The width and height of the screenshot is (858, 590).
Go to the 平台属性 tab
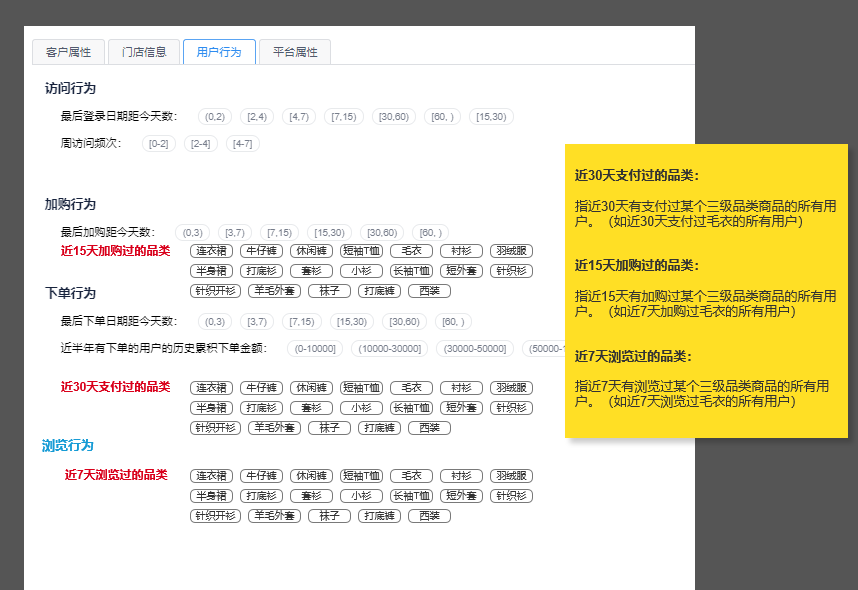pos(295,52)
